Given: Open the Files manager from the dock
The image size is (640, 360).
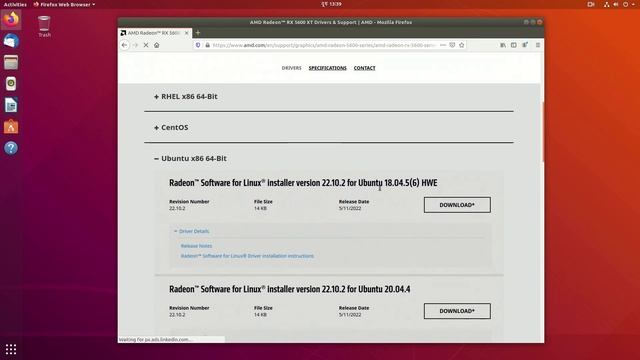Looking at the screenshot, I should pos(11,62).
